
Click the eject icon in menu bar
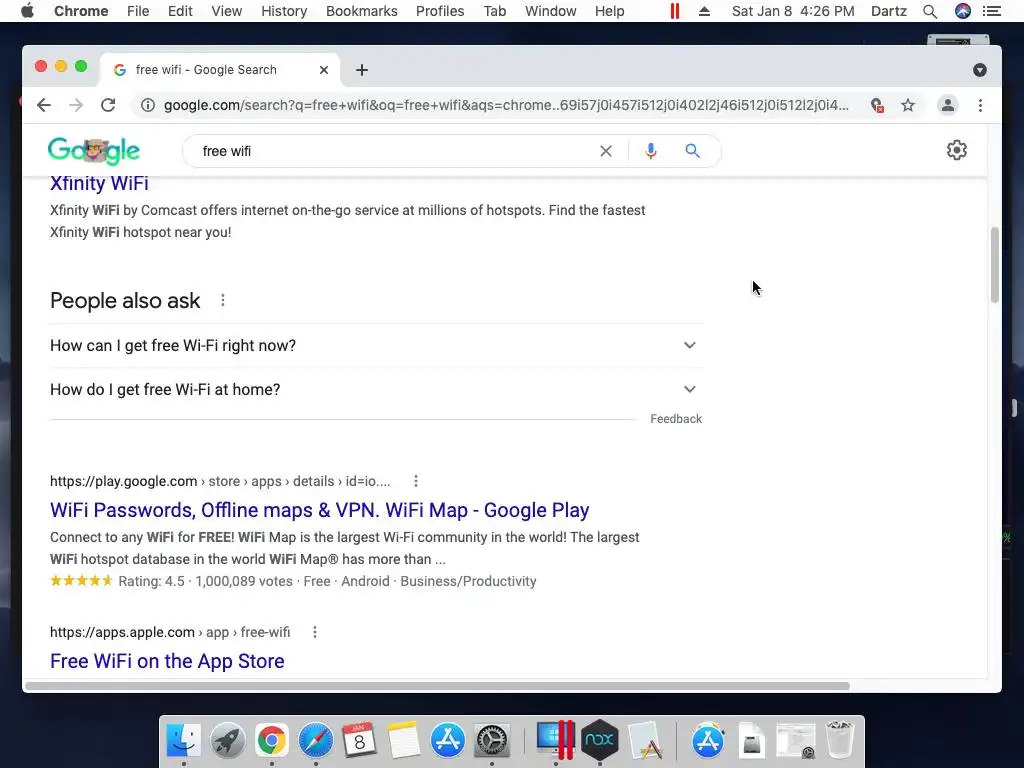(704, 11)
